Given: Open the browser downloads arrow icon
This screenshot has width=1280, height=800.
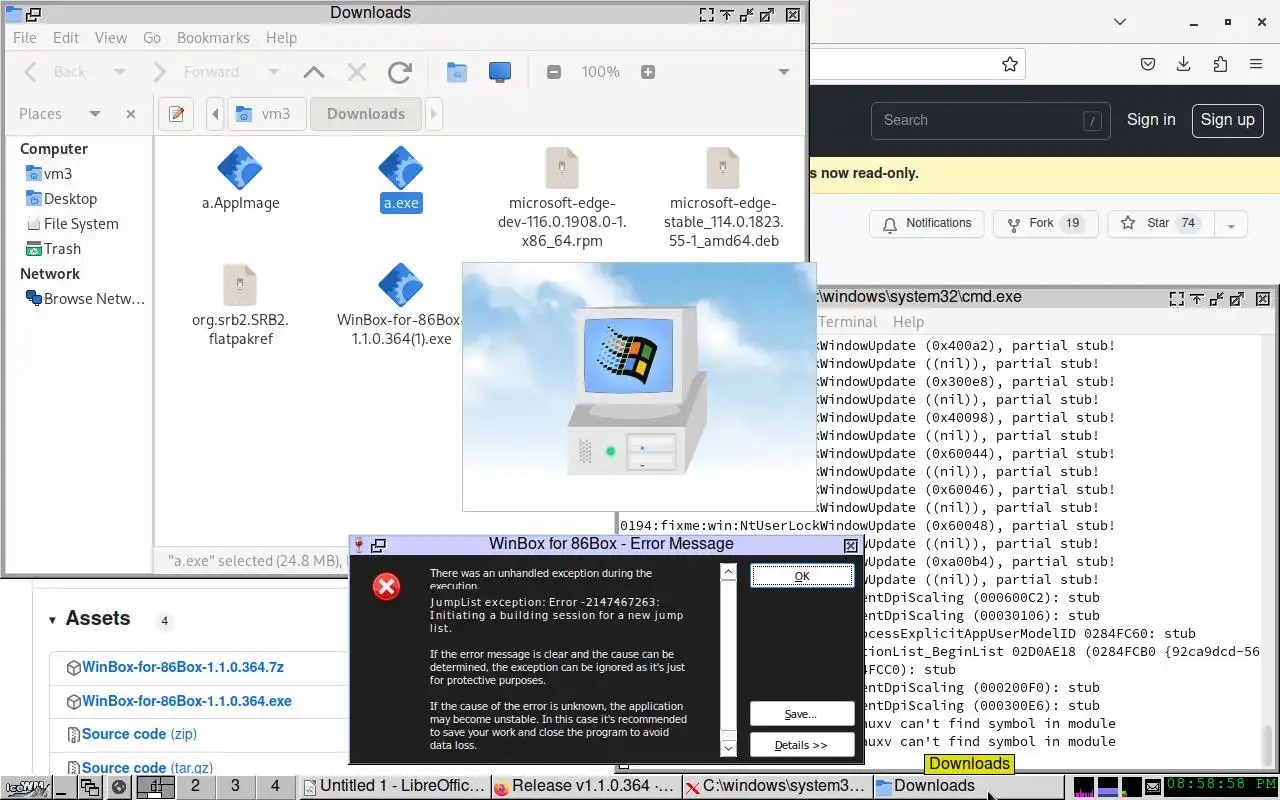Looking at the screenshot, I should coord(1184,64).
